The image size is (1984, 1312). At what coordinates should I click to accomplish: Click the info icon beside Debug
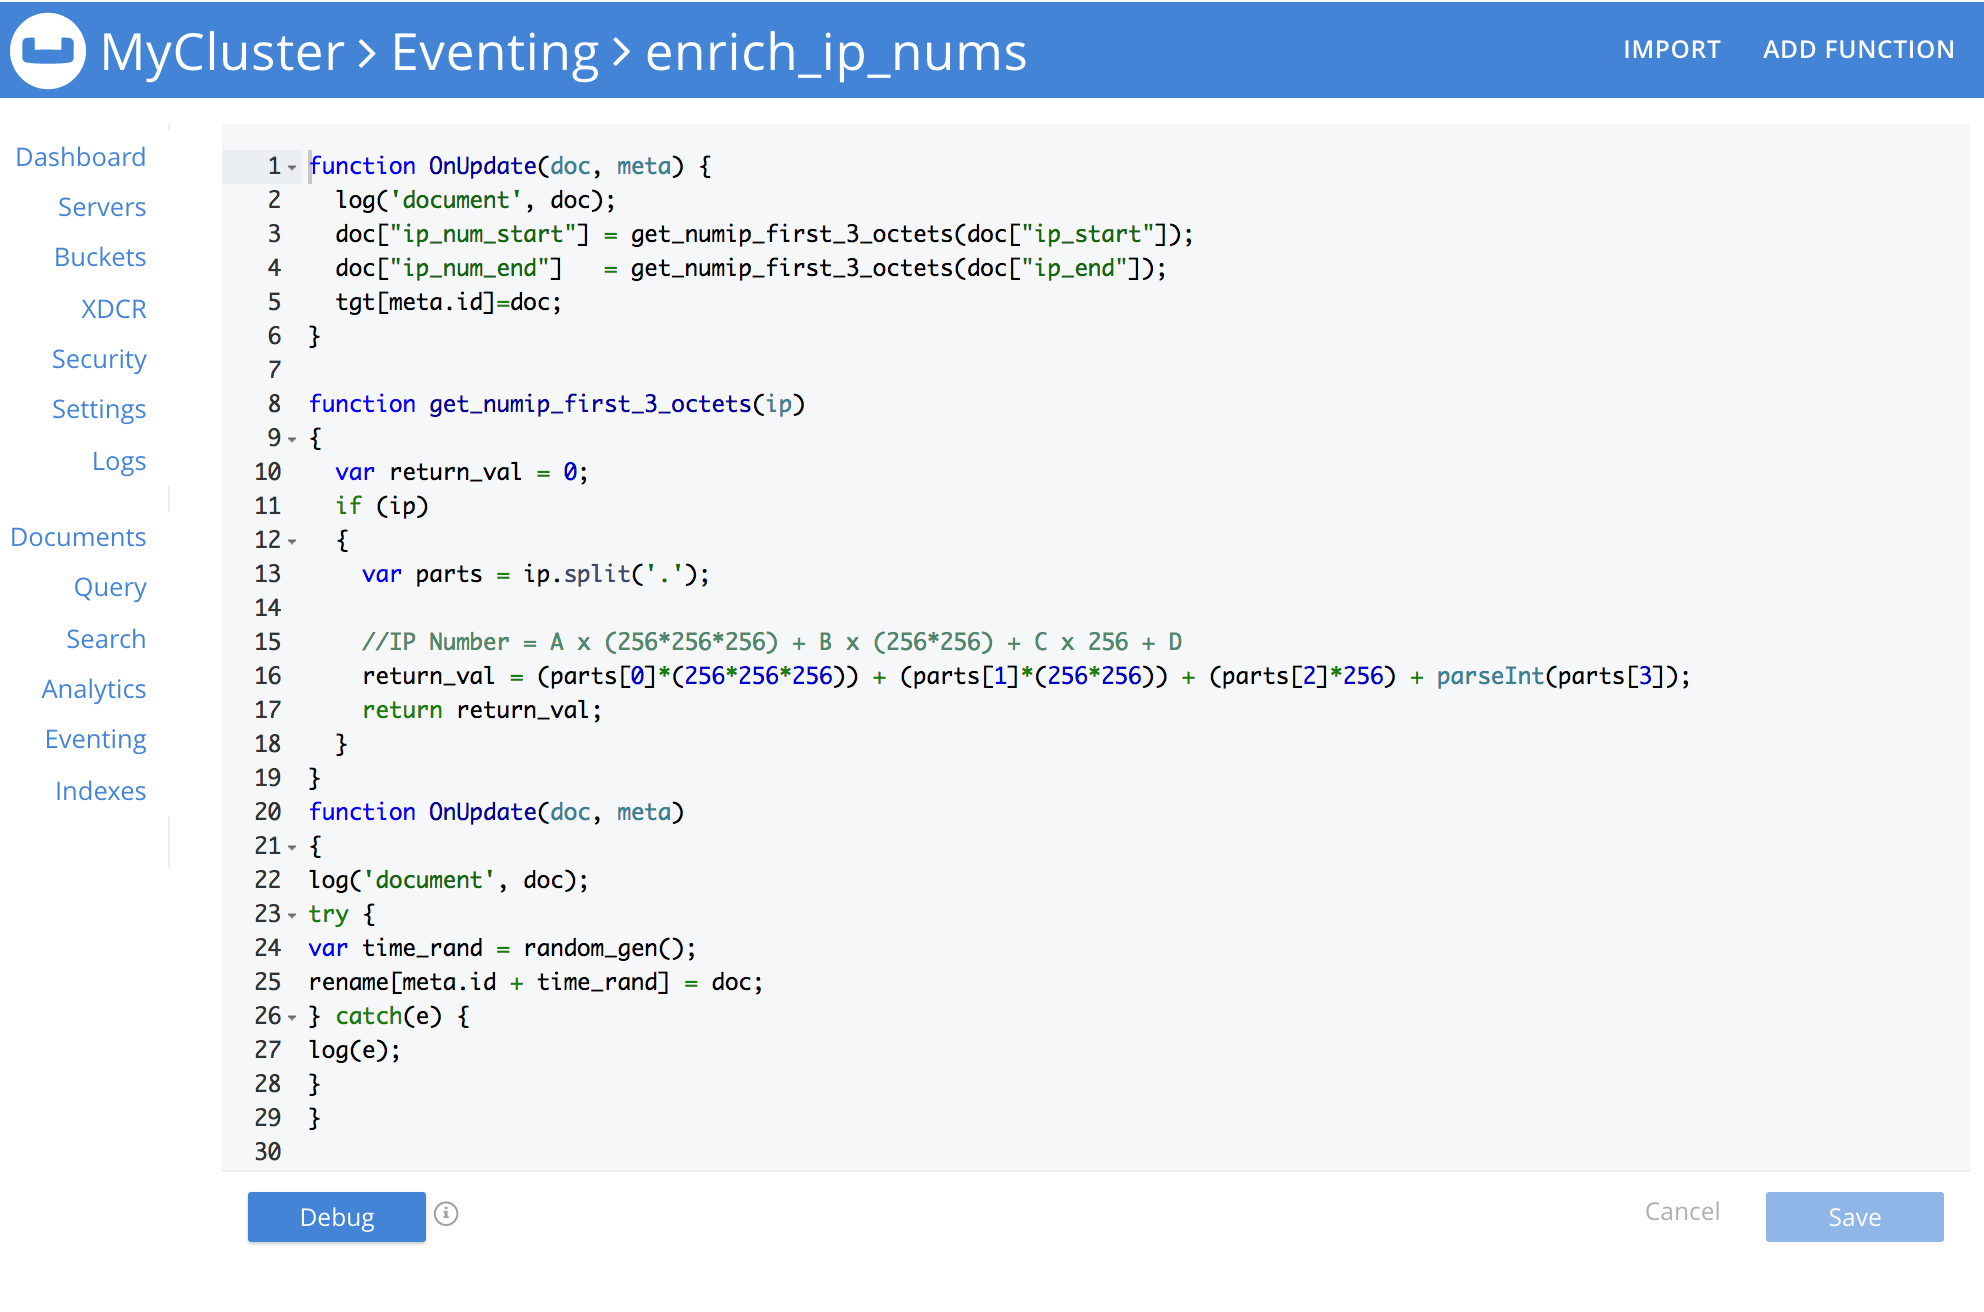click(x=447, y=1215)
